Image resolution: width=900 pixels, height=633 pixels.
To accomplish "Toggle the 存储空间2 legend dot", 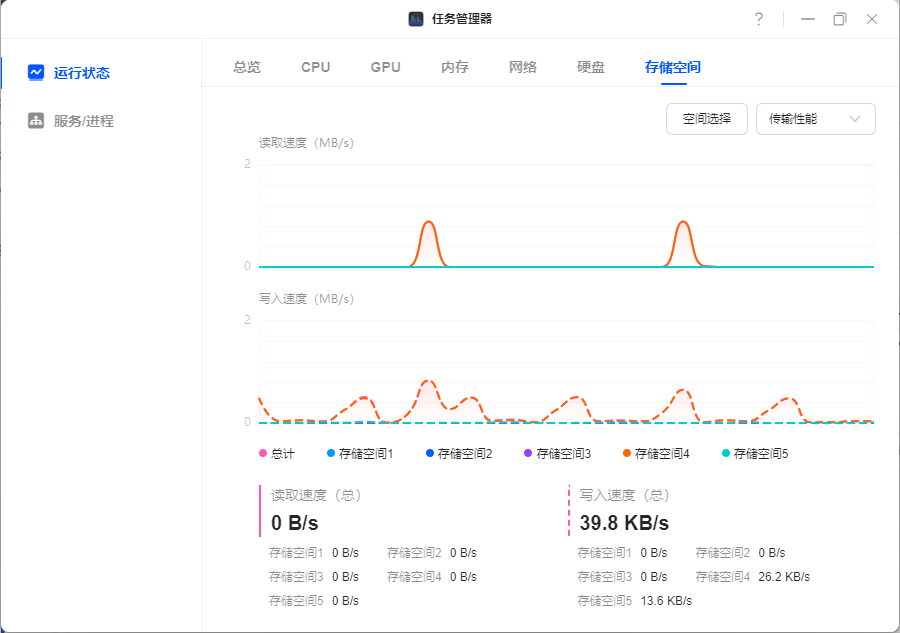I will 429,453.
